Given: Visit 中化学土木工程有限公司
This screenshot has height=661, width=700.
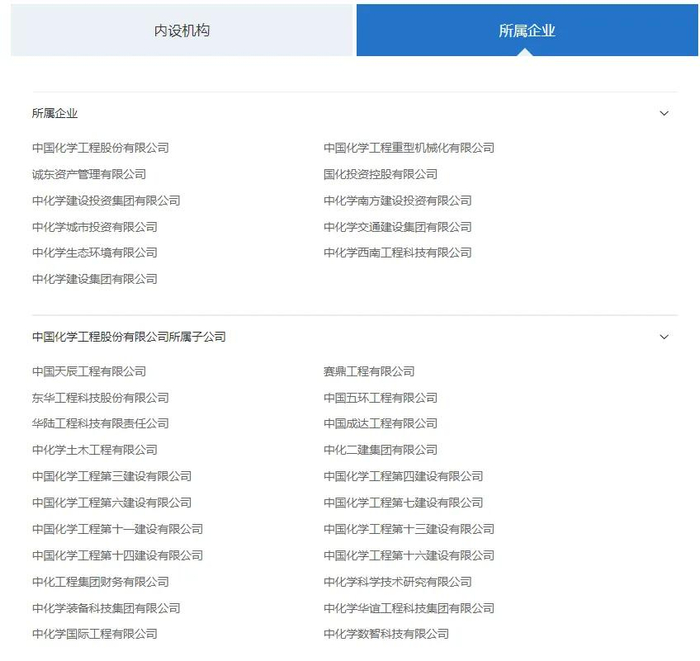Looking at the screenshot, I should point(95,450).
